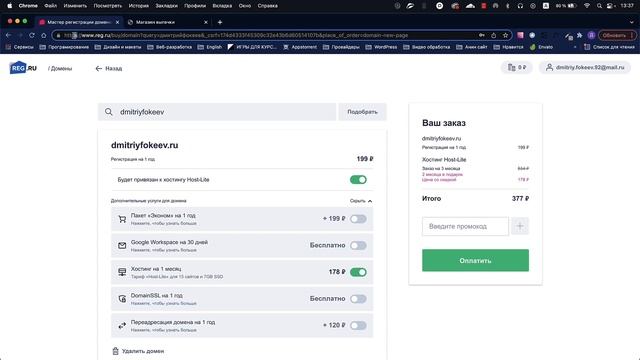
Task: Open the Envato bookmark
Action: click(x=541, y=47)
